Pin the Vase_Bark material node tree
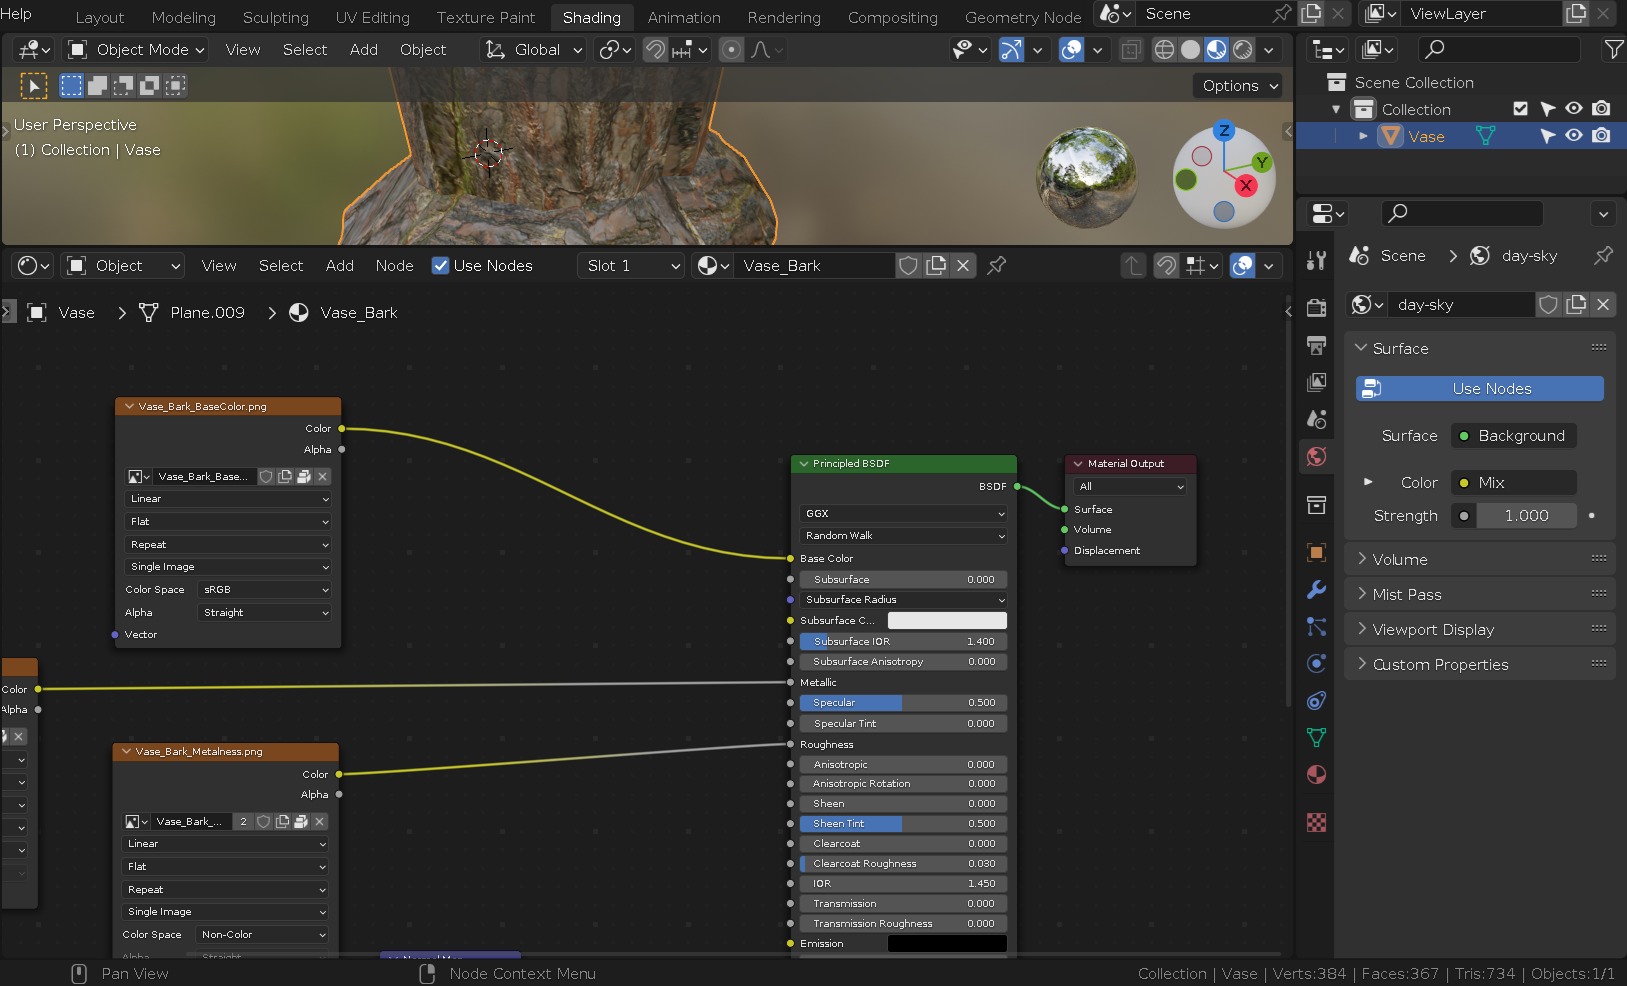 pos(997,265)
